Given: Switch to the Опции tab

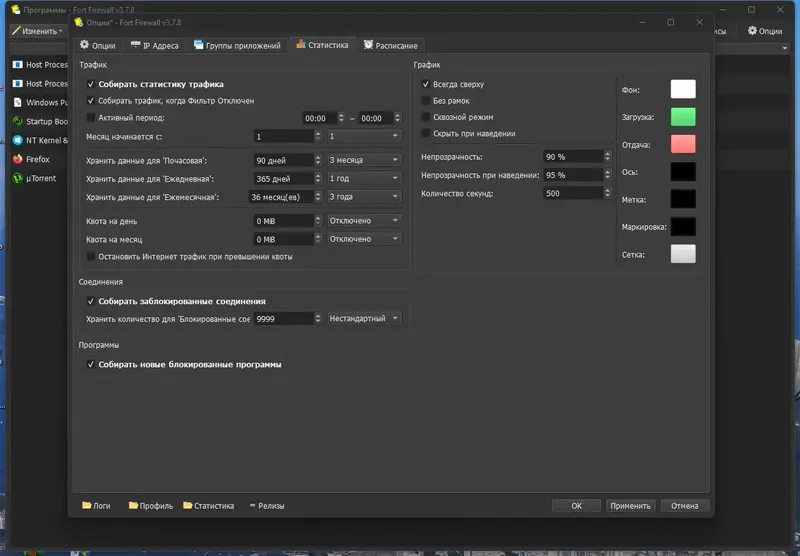Looking at the screenshot, I should 97,45.
